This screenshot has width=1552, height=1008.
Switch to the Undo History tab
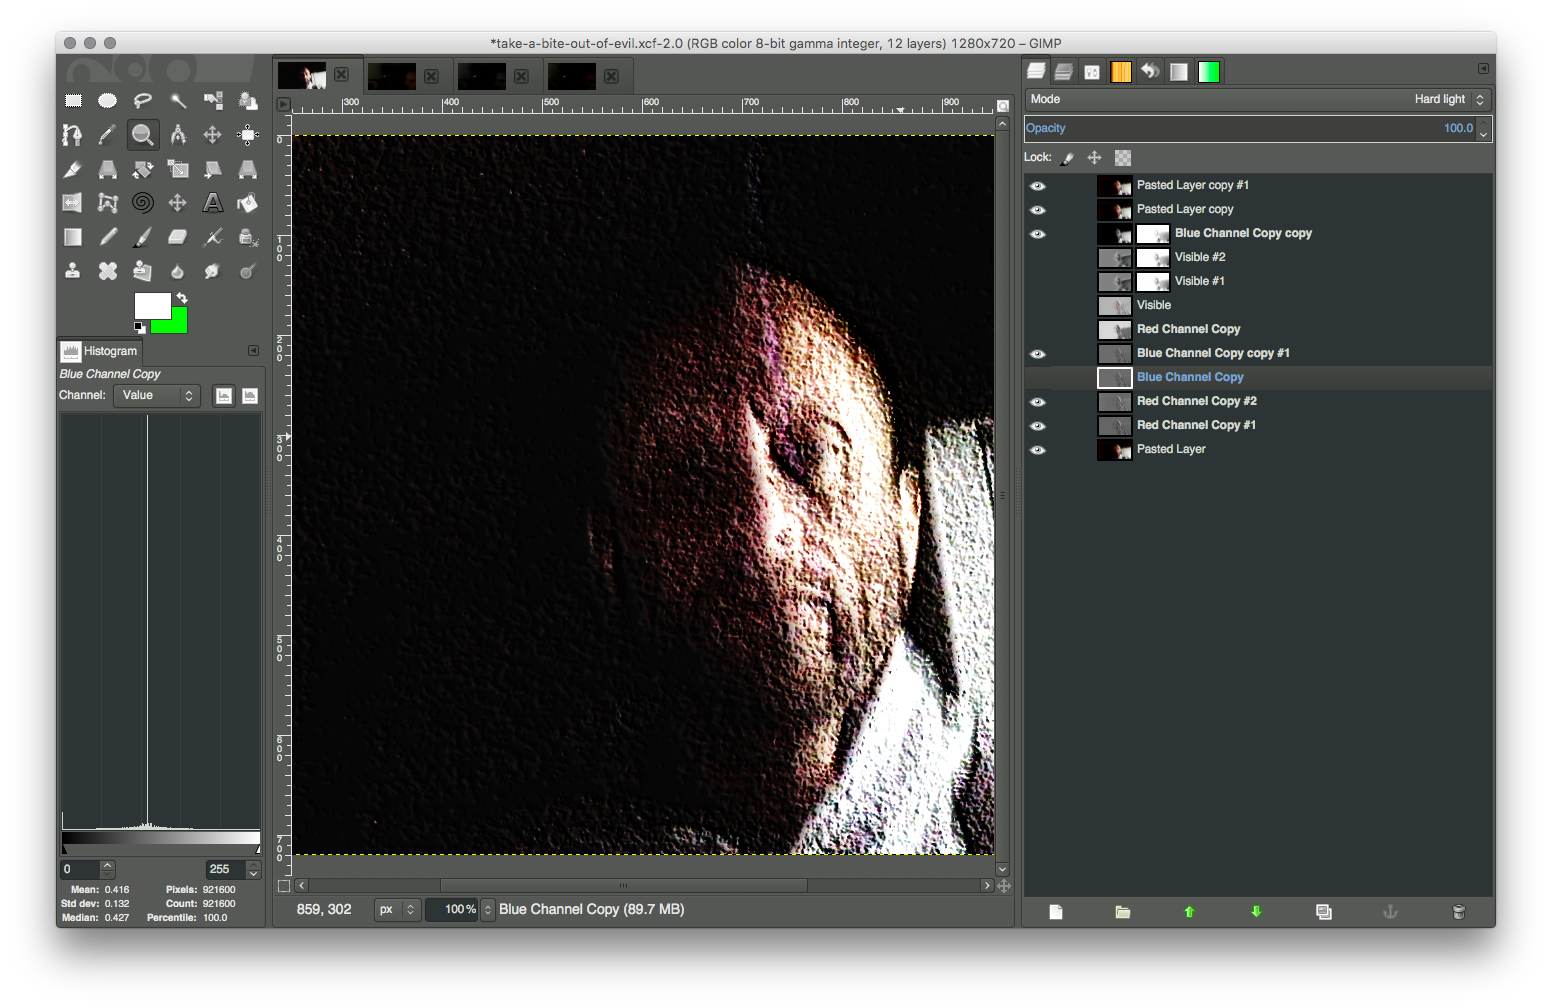click(x=1150, y=71)
